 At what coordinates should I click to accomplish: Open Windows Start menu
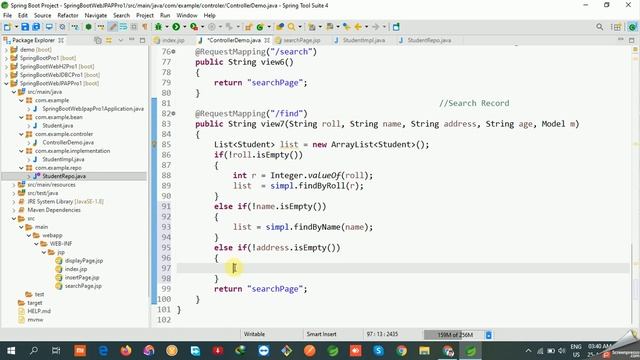click(11, 351)
